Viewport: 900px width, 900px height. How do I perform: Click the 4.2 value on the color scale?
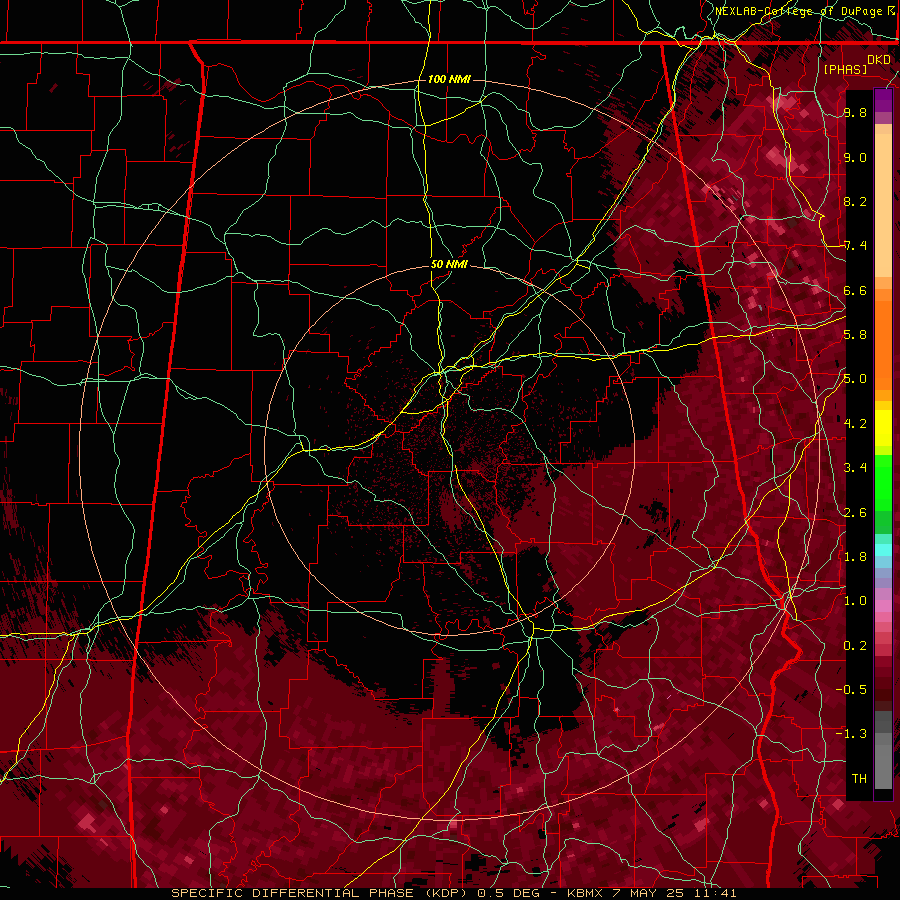coord(855,424)
